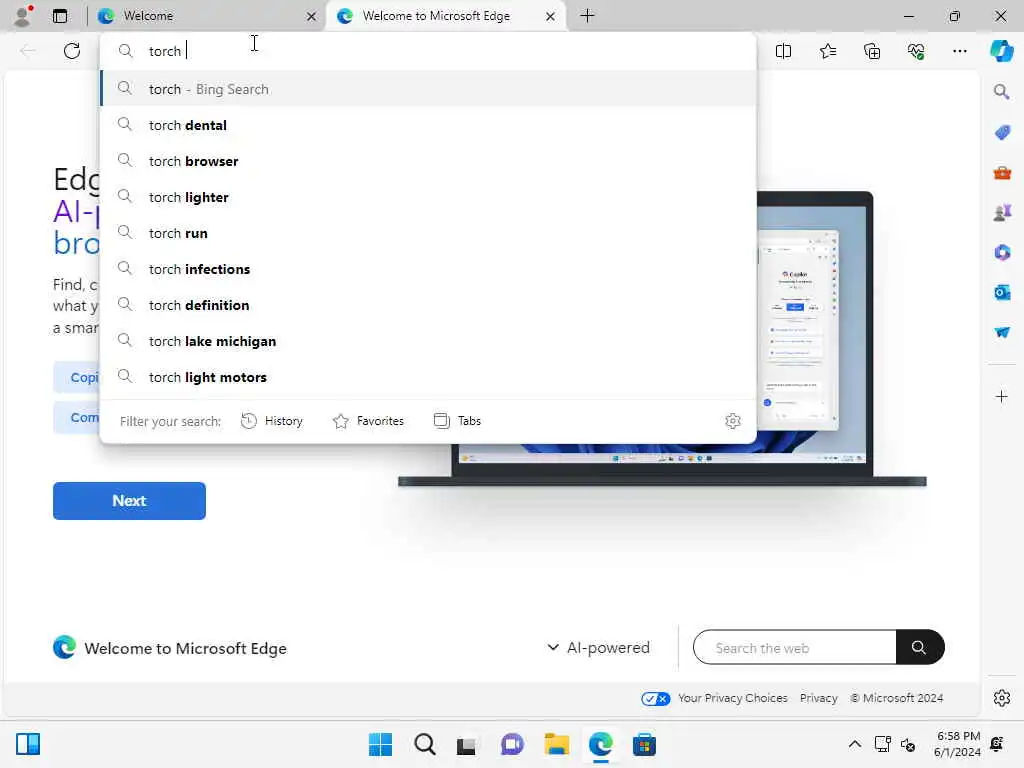1024x768 pixels.
Task: Choose torch lake michigan suggestion
Action: click(428, 341)
